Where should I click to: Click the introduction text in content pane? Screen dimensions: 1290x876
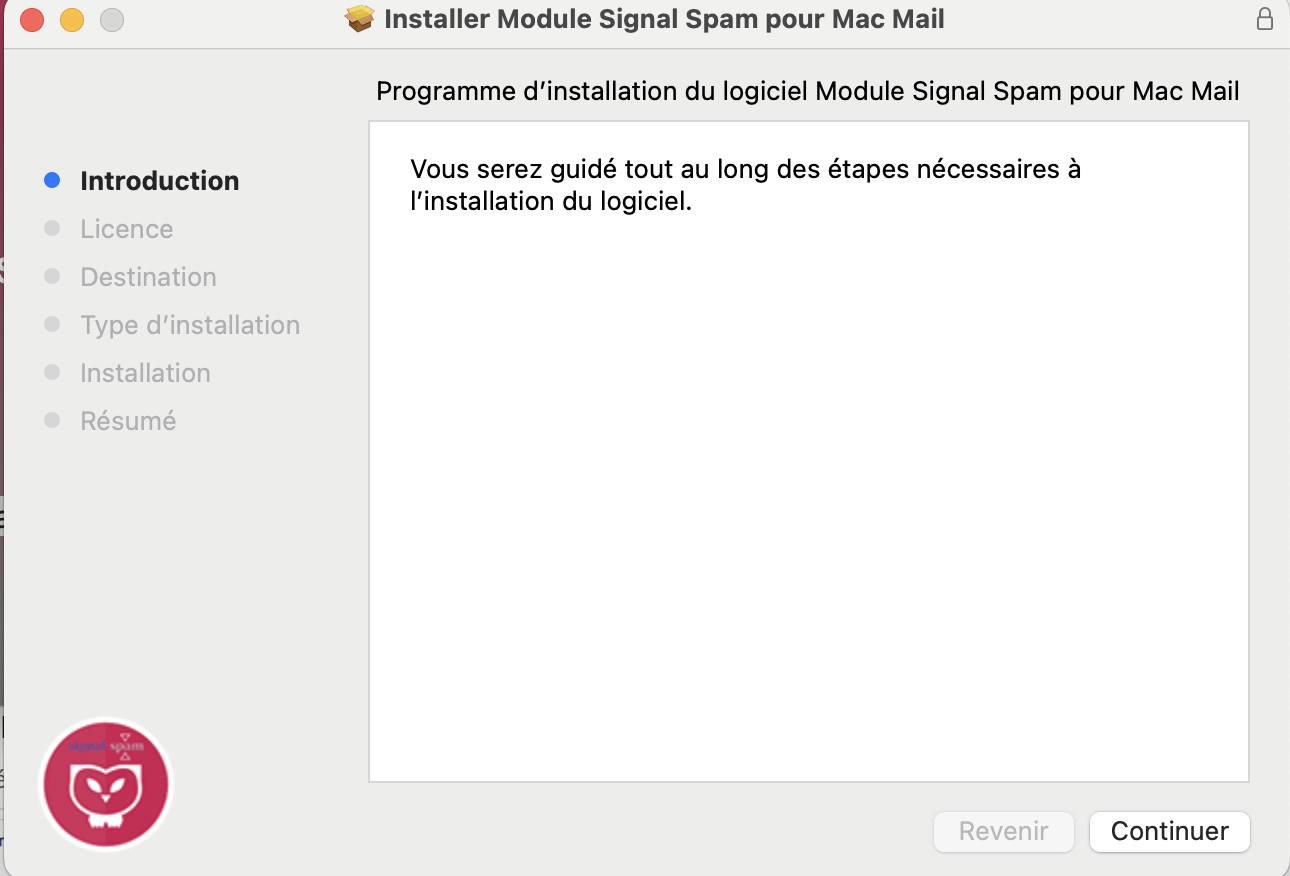pyautogui.click(x=746, y=185)
